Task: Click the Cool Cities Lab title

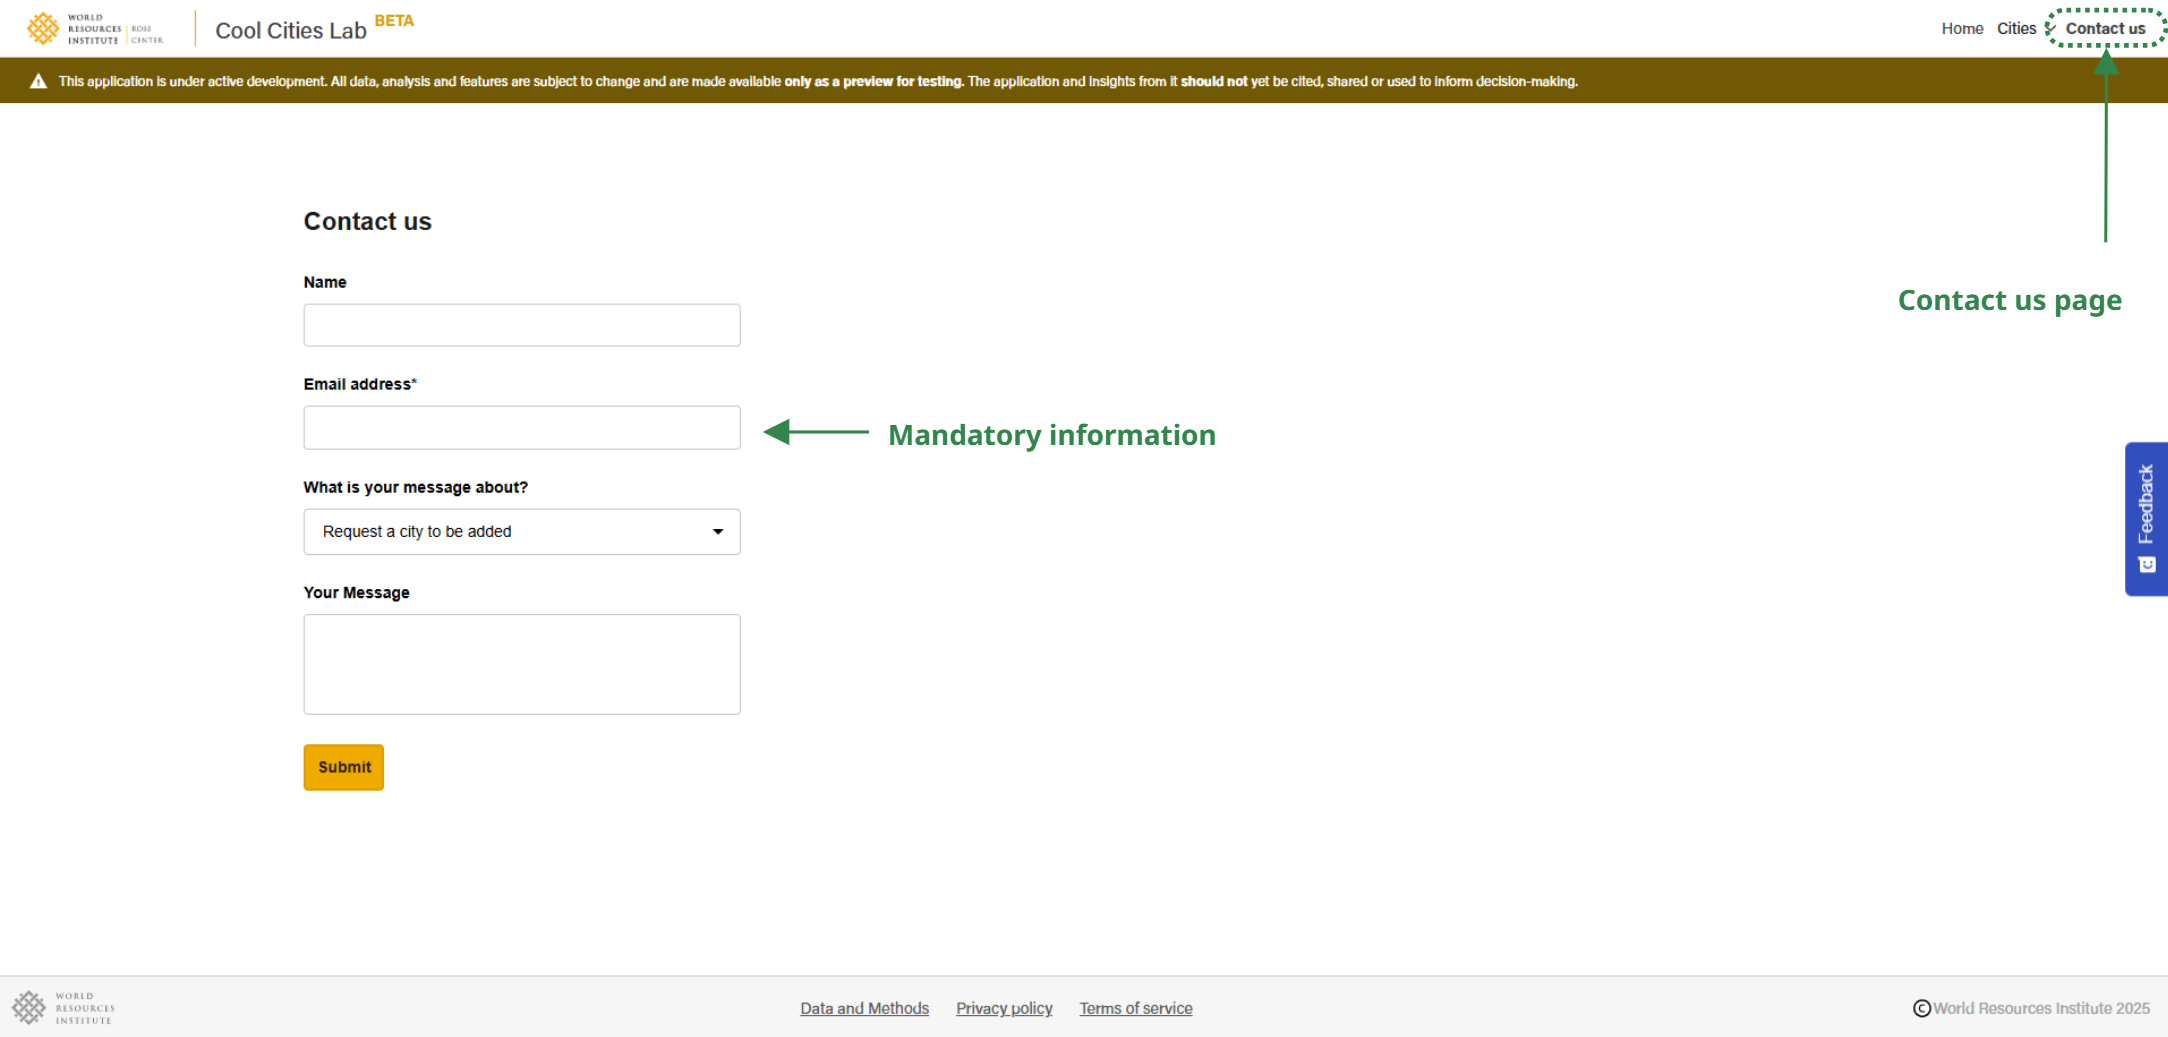Action: pos(291,31)
